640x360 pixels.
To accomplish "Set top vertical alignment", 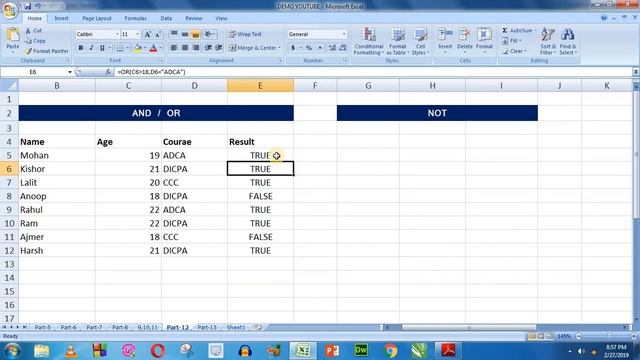I will tap(174, 34).
